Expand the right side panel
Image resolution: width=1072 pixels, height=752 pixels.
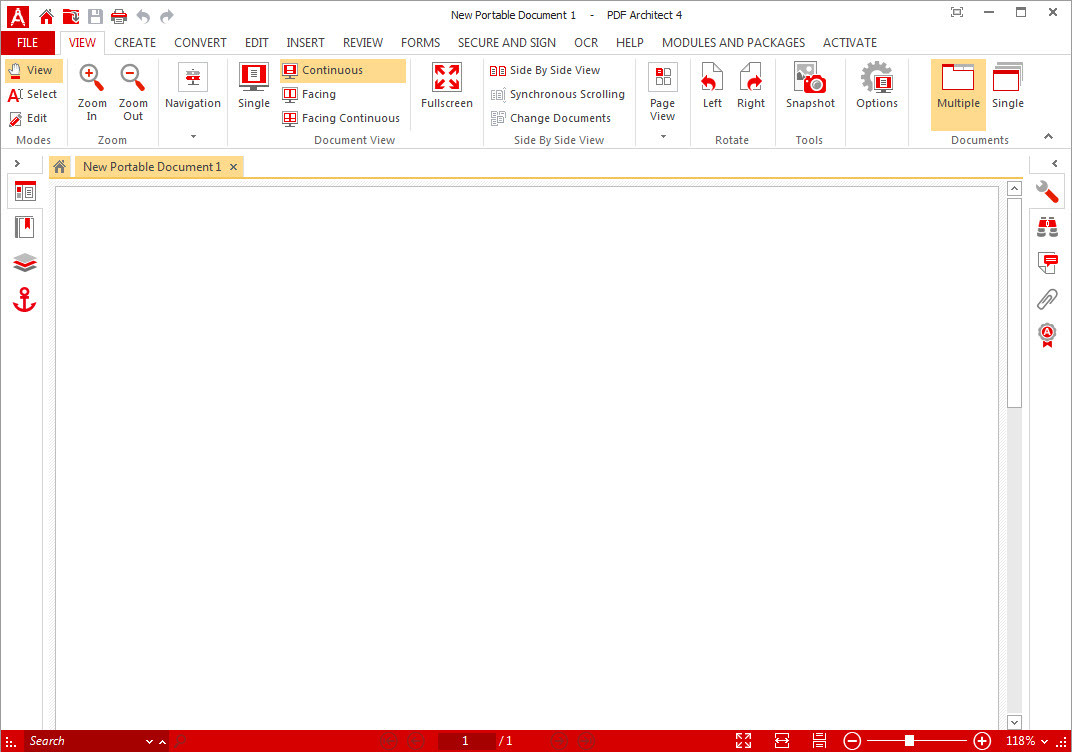[x=1055, y=163]
